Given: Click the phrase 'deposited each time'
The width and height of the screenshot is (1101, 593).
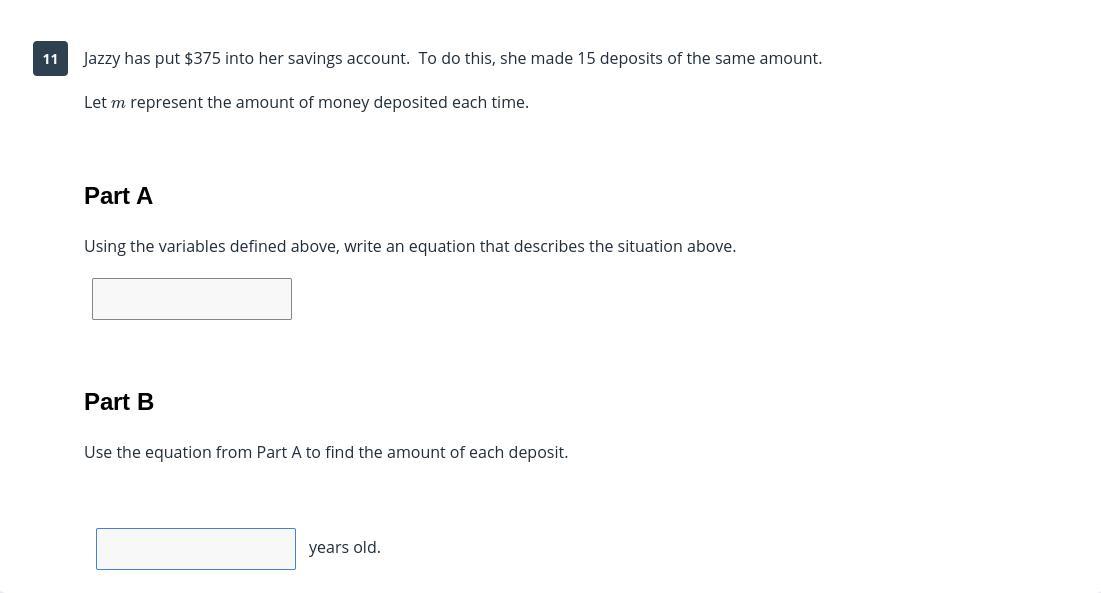Looking at the screenshot, I should pos(449,102).
